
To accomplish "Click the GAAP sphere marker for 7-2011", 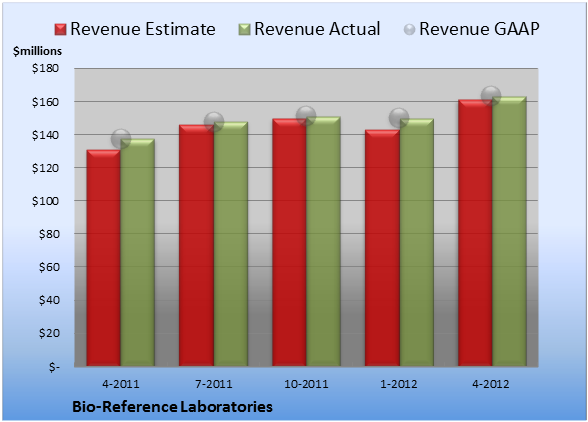I will 214,122.
